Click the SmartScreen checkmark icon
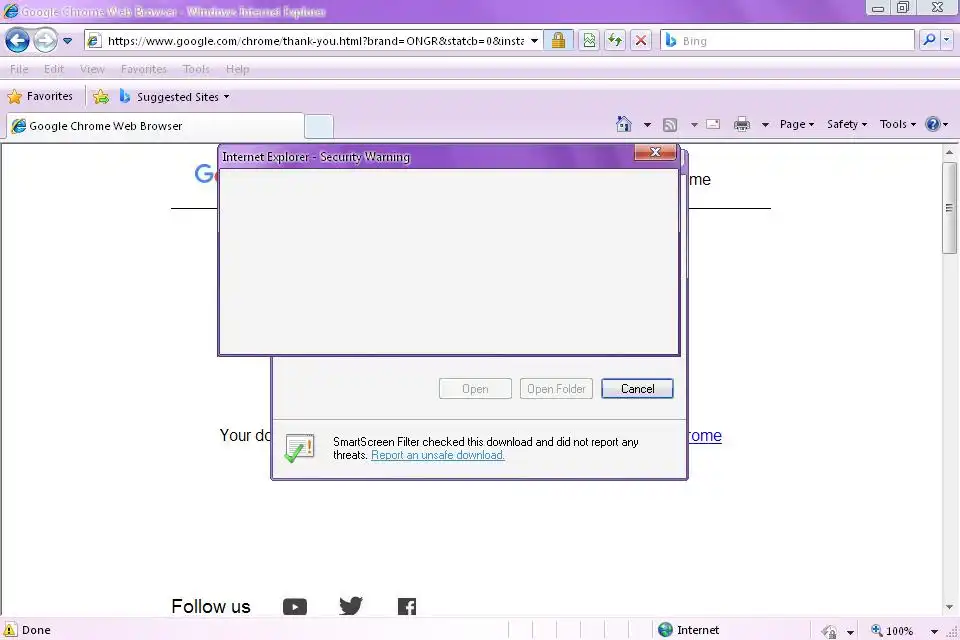The height and width of the screenshot is (640, 960). pos(299,448)
